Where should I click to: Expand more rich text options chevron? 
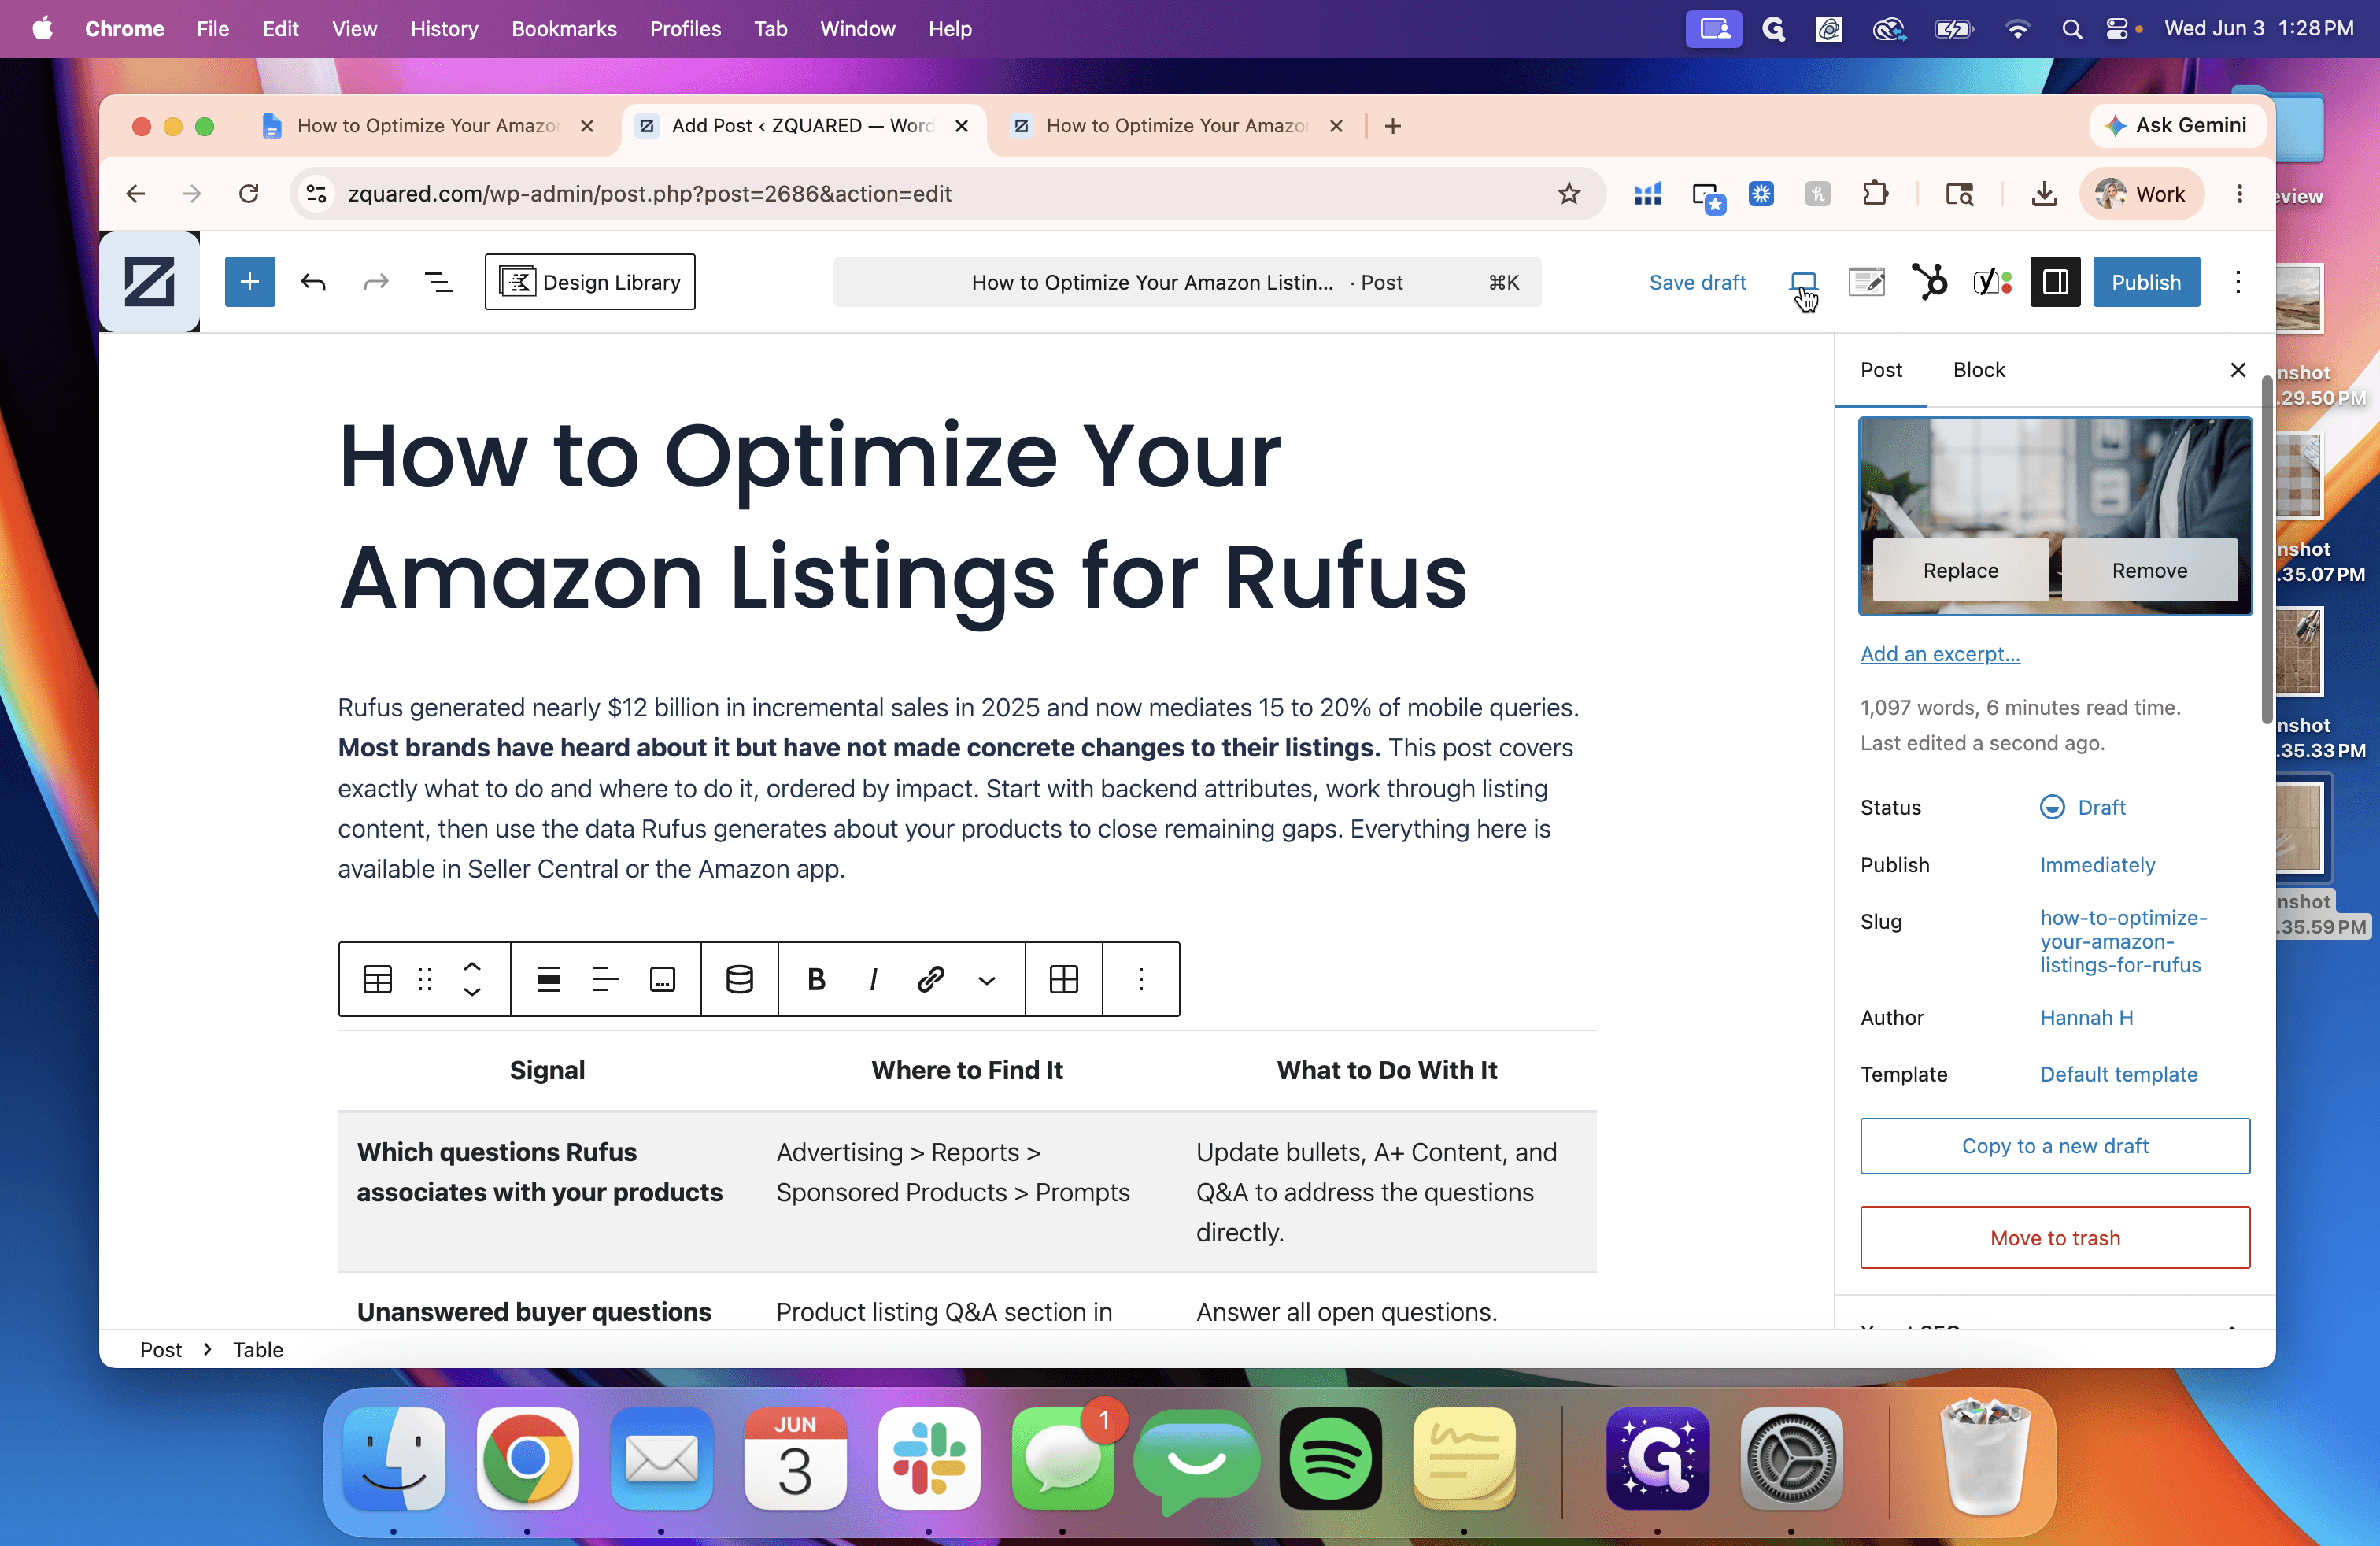point(987,980)
